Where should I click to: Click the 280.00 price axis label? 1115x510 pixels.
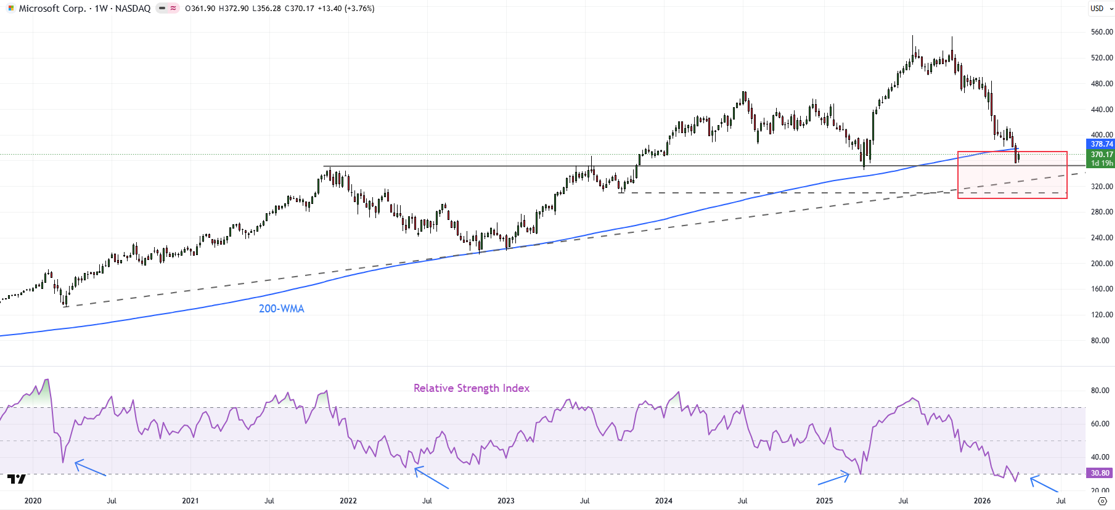click(x=1101, y=212)
